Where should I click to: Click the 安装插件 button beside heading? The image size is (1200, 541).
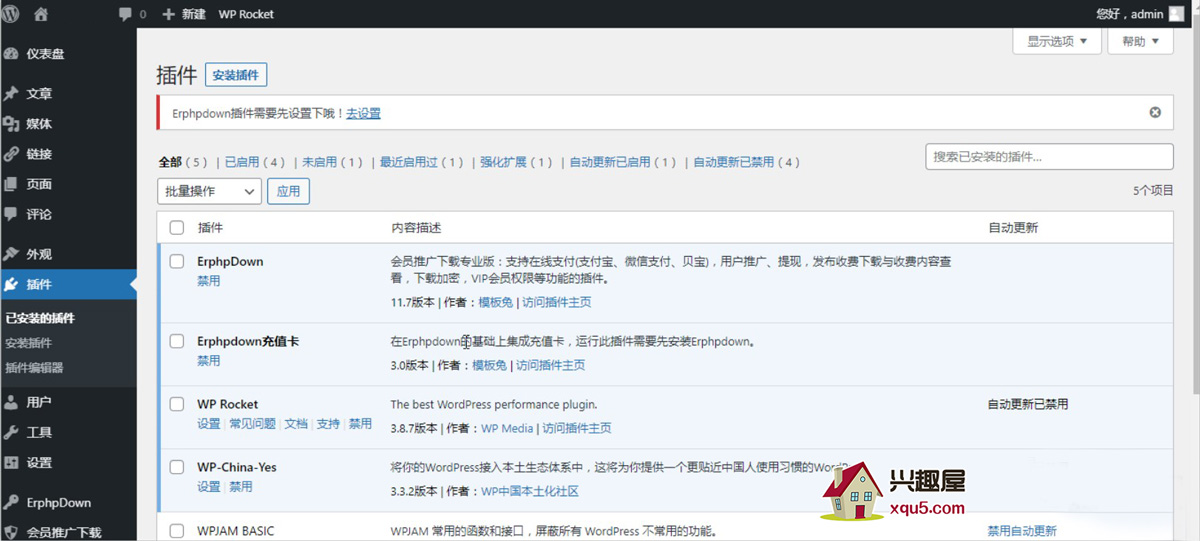pos(236,75)
